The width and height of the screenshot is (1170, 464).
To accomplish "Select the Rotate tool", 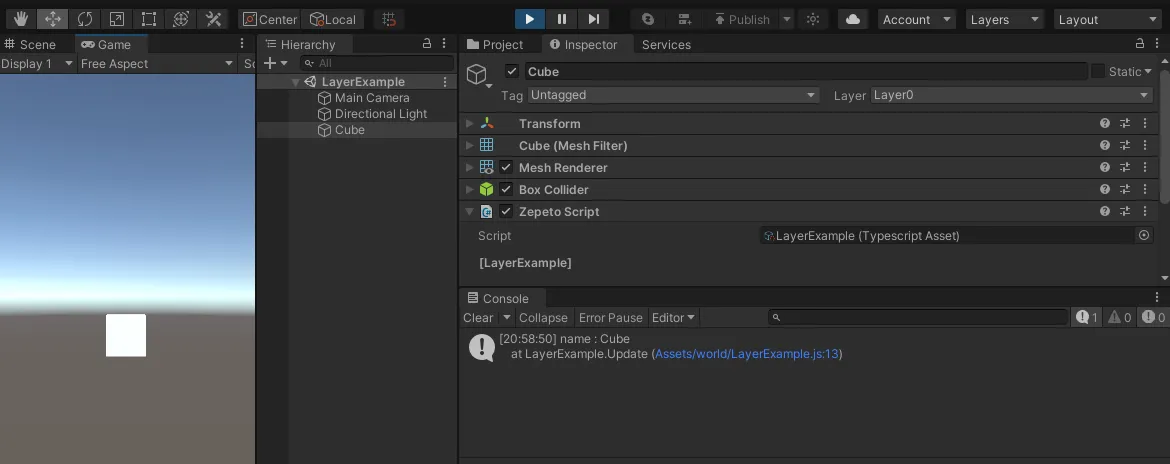I will click(x=85, y=19).
